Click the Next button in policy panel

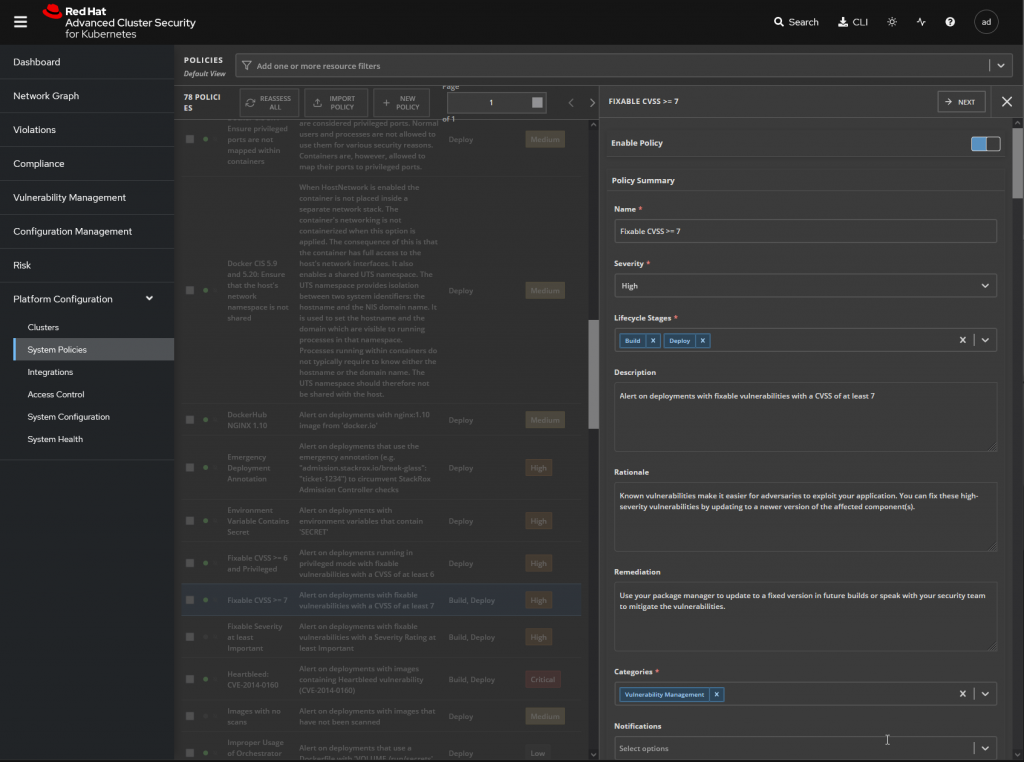[961, 102]
